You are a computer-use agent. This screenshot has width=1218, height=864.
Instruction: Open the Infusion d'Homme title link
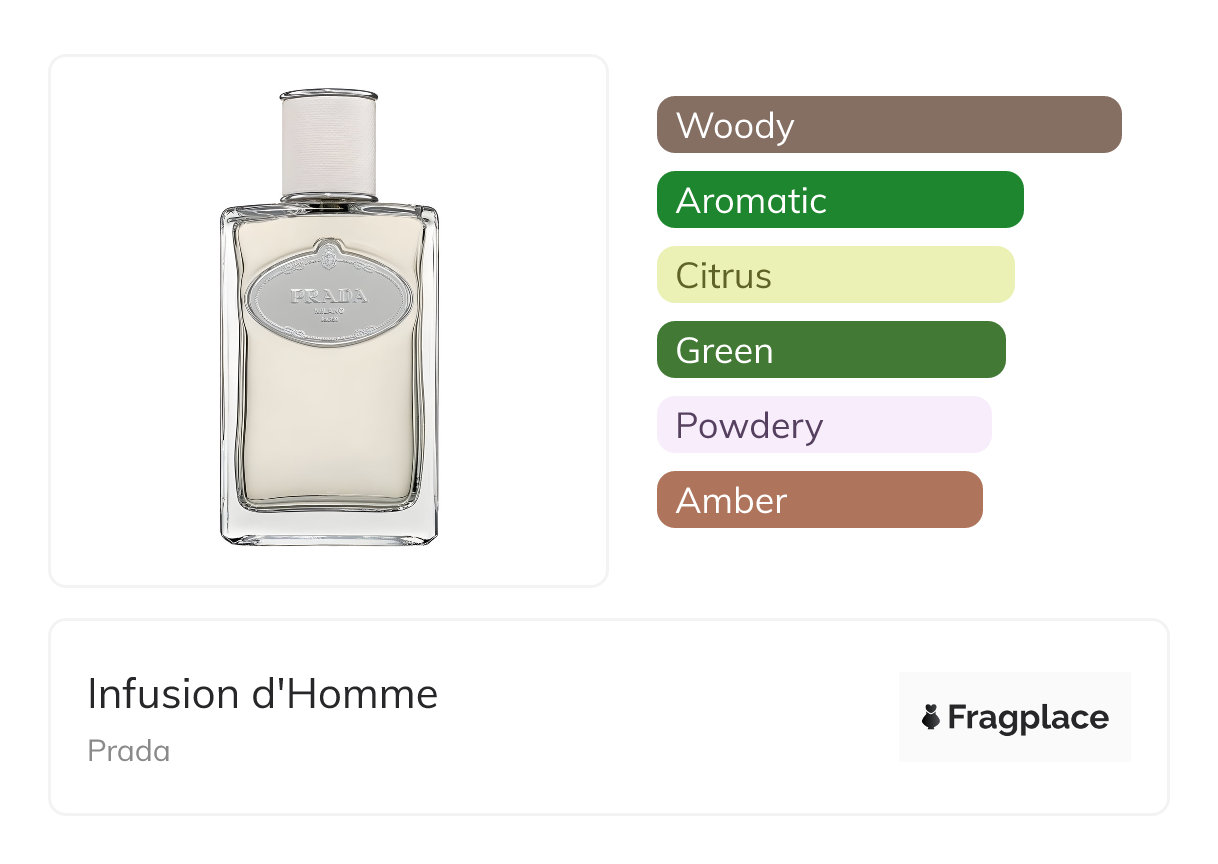point(262,694)
